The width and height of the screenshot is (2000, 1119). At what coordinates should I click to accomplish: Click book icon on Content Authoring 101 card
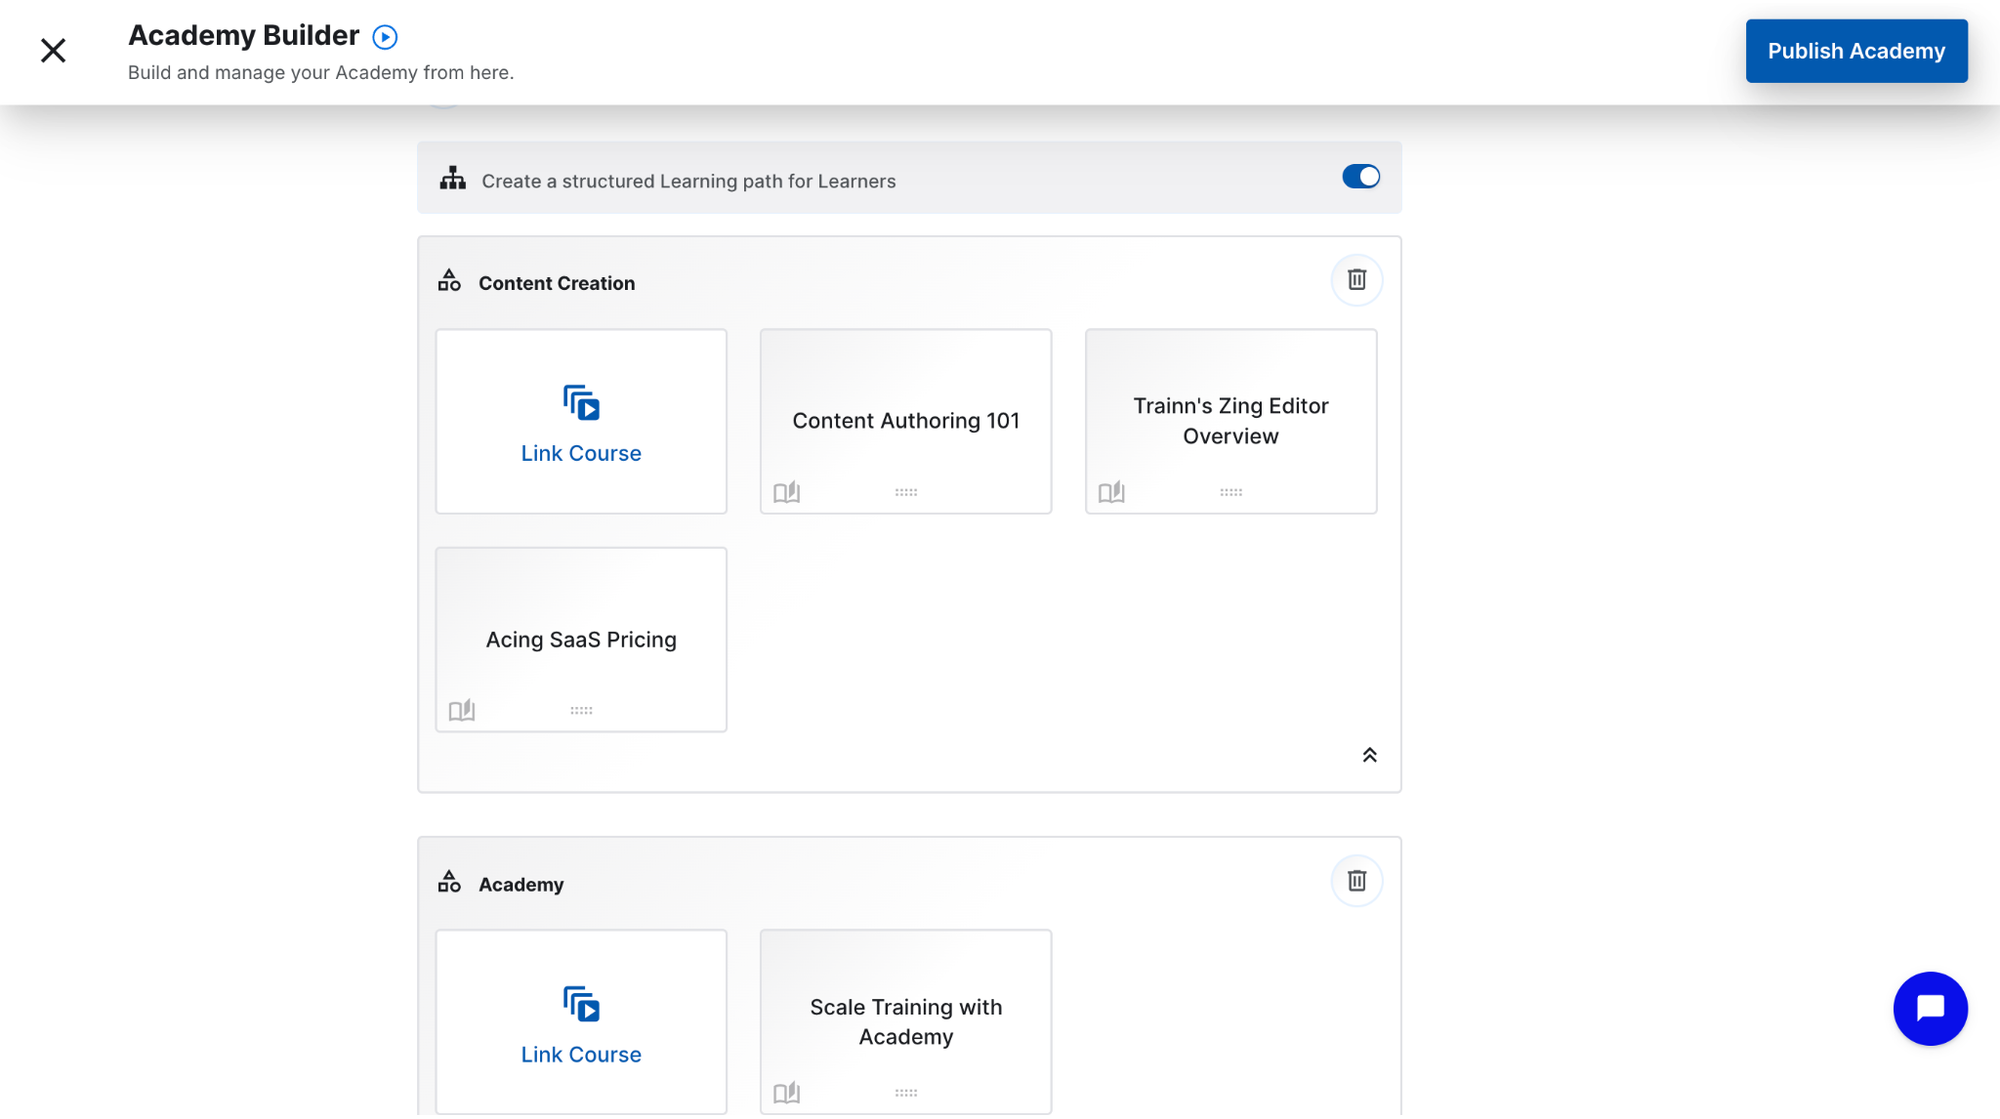pos(787,492)
